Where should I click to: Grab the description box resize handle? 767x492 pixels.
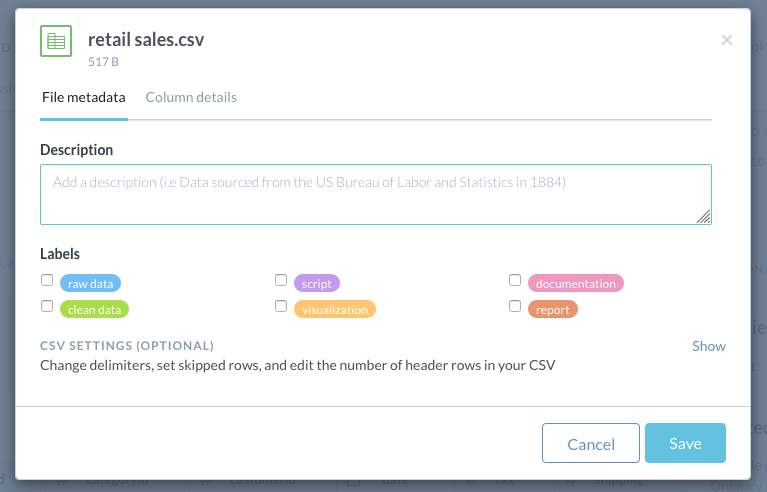(x=703, y=217)
